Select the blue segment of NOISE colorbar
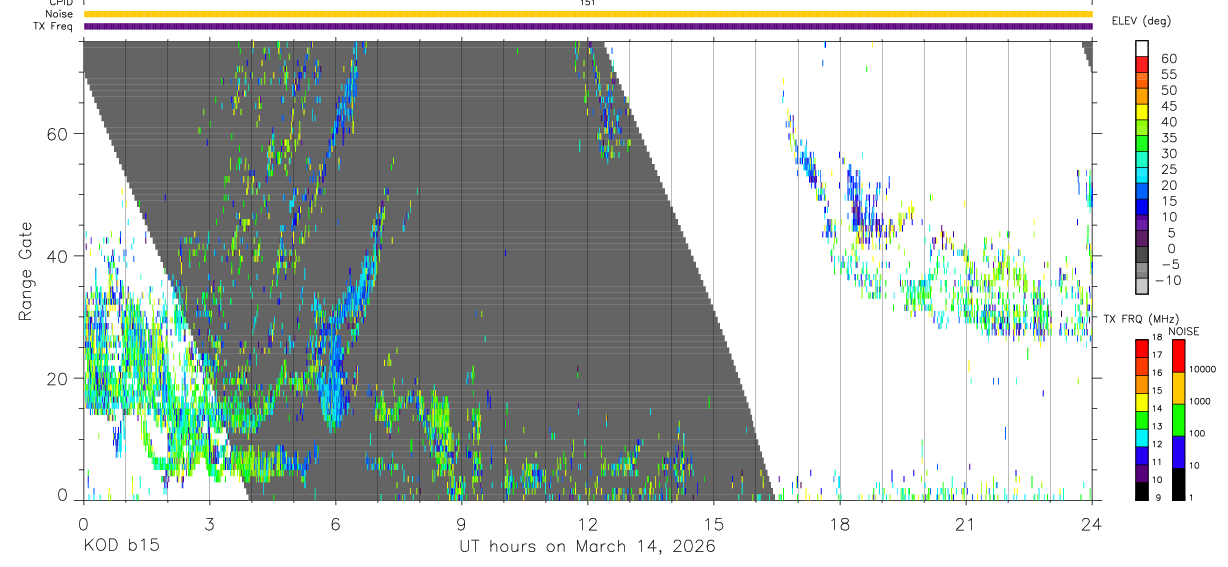The image size is (1228, 567). tap(1178, 452)
